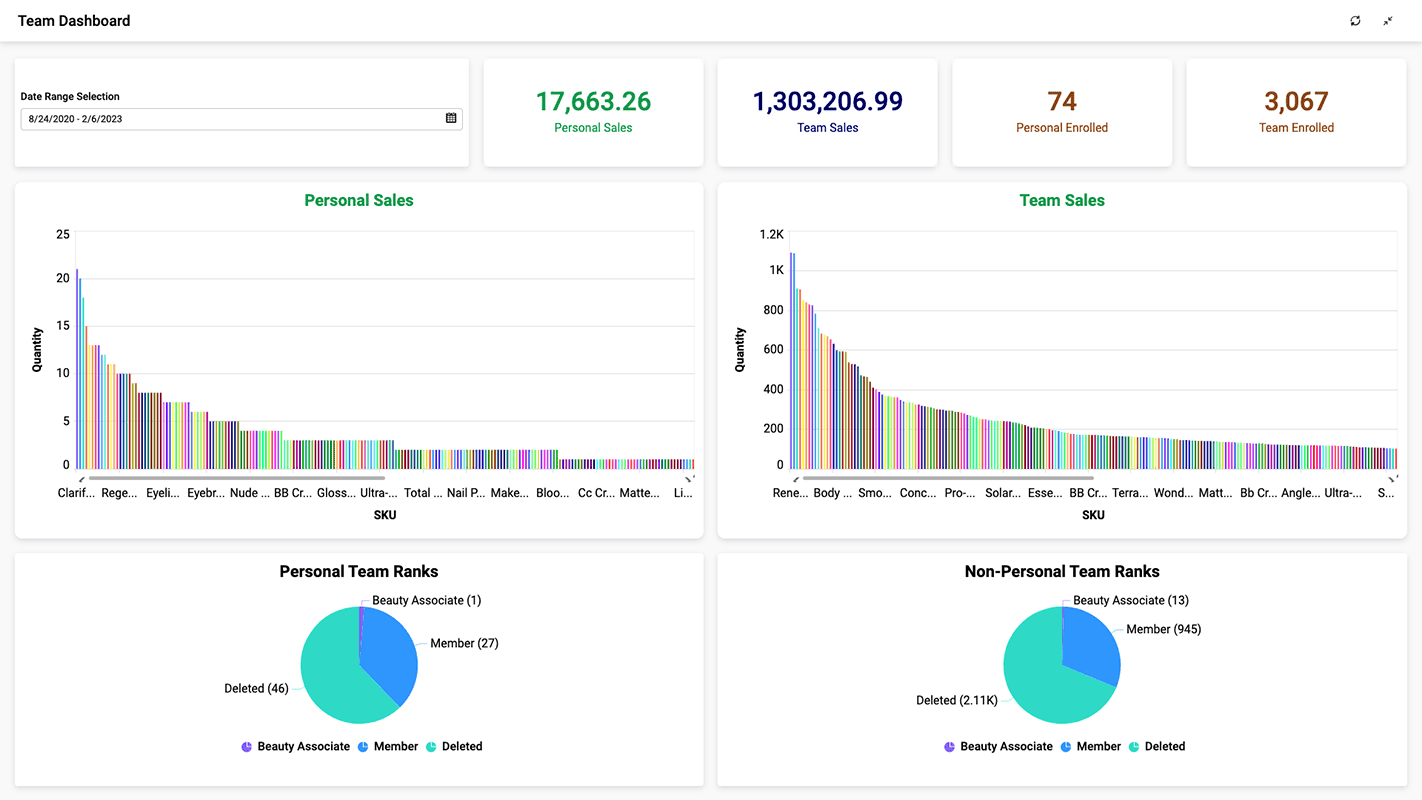Click "Rene..." SKU label in Team Sales chart
Screen dimensions: 1422x800
click(790, 493)
